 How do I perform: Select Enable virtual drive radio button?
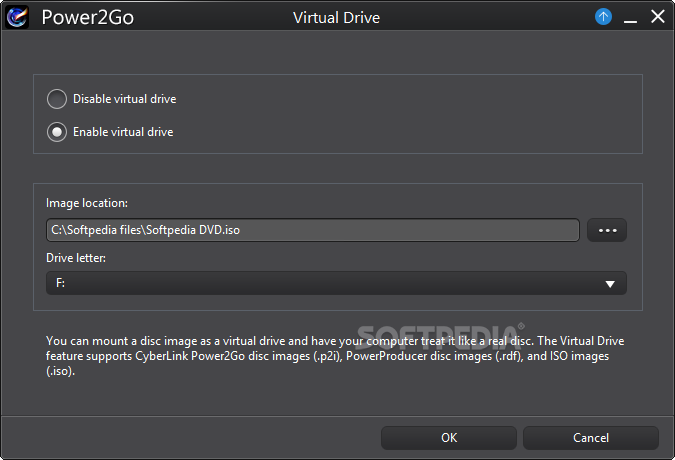click(57, 132)
